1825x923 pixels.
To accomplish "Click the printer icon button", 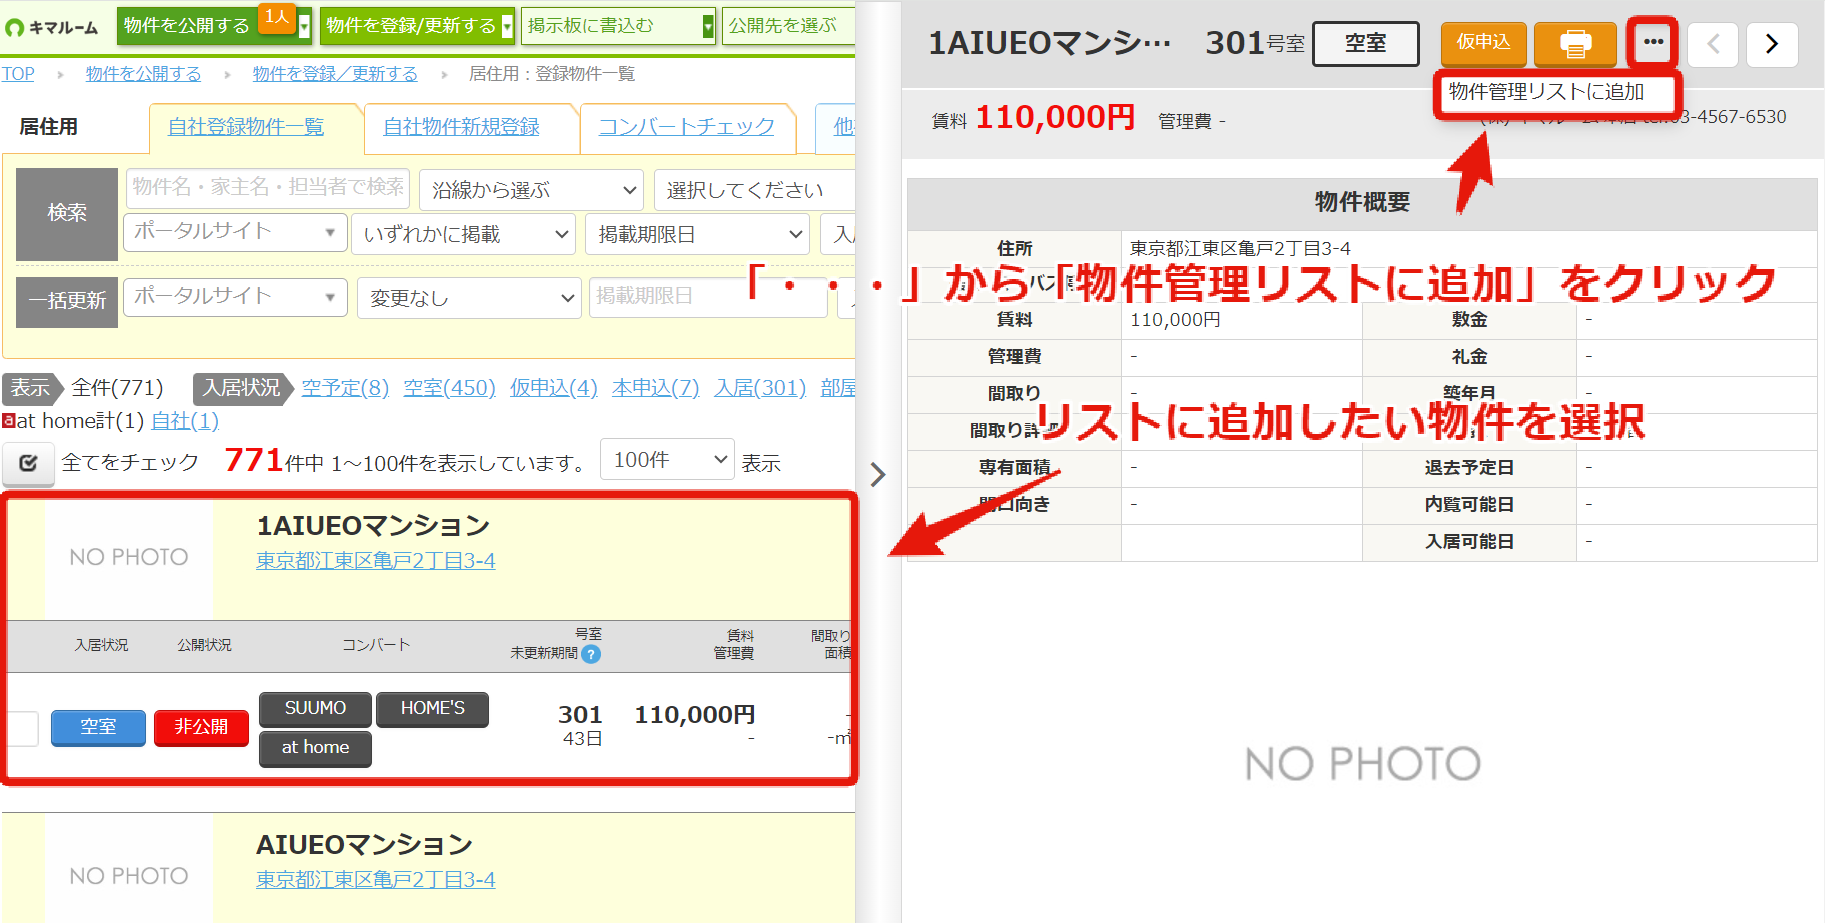I will 1575,44.
